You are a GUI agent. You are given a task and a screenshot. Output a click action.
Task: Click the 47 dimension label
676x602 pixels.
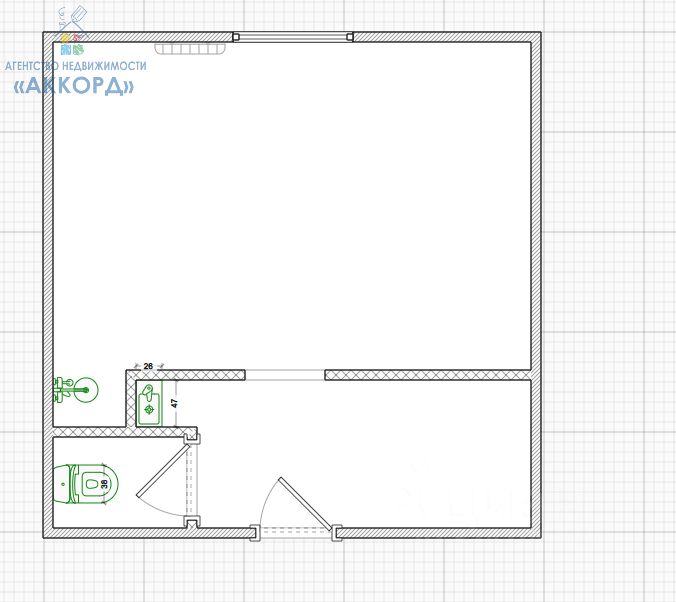pos(174,403)
